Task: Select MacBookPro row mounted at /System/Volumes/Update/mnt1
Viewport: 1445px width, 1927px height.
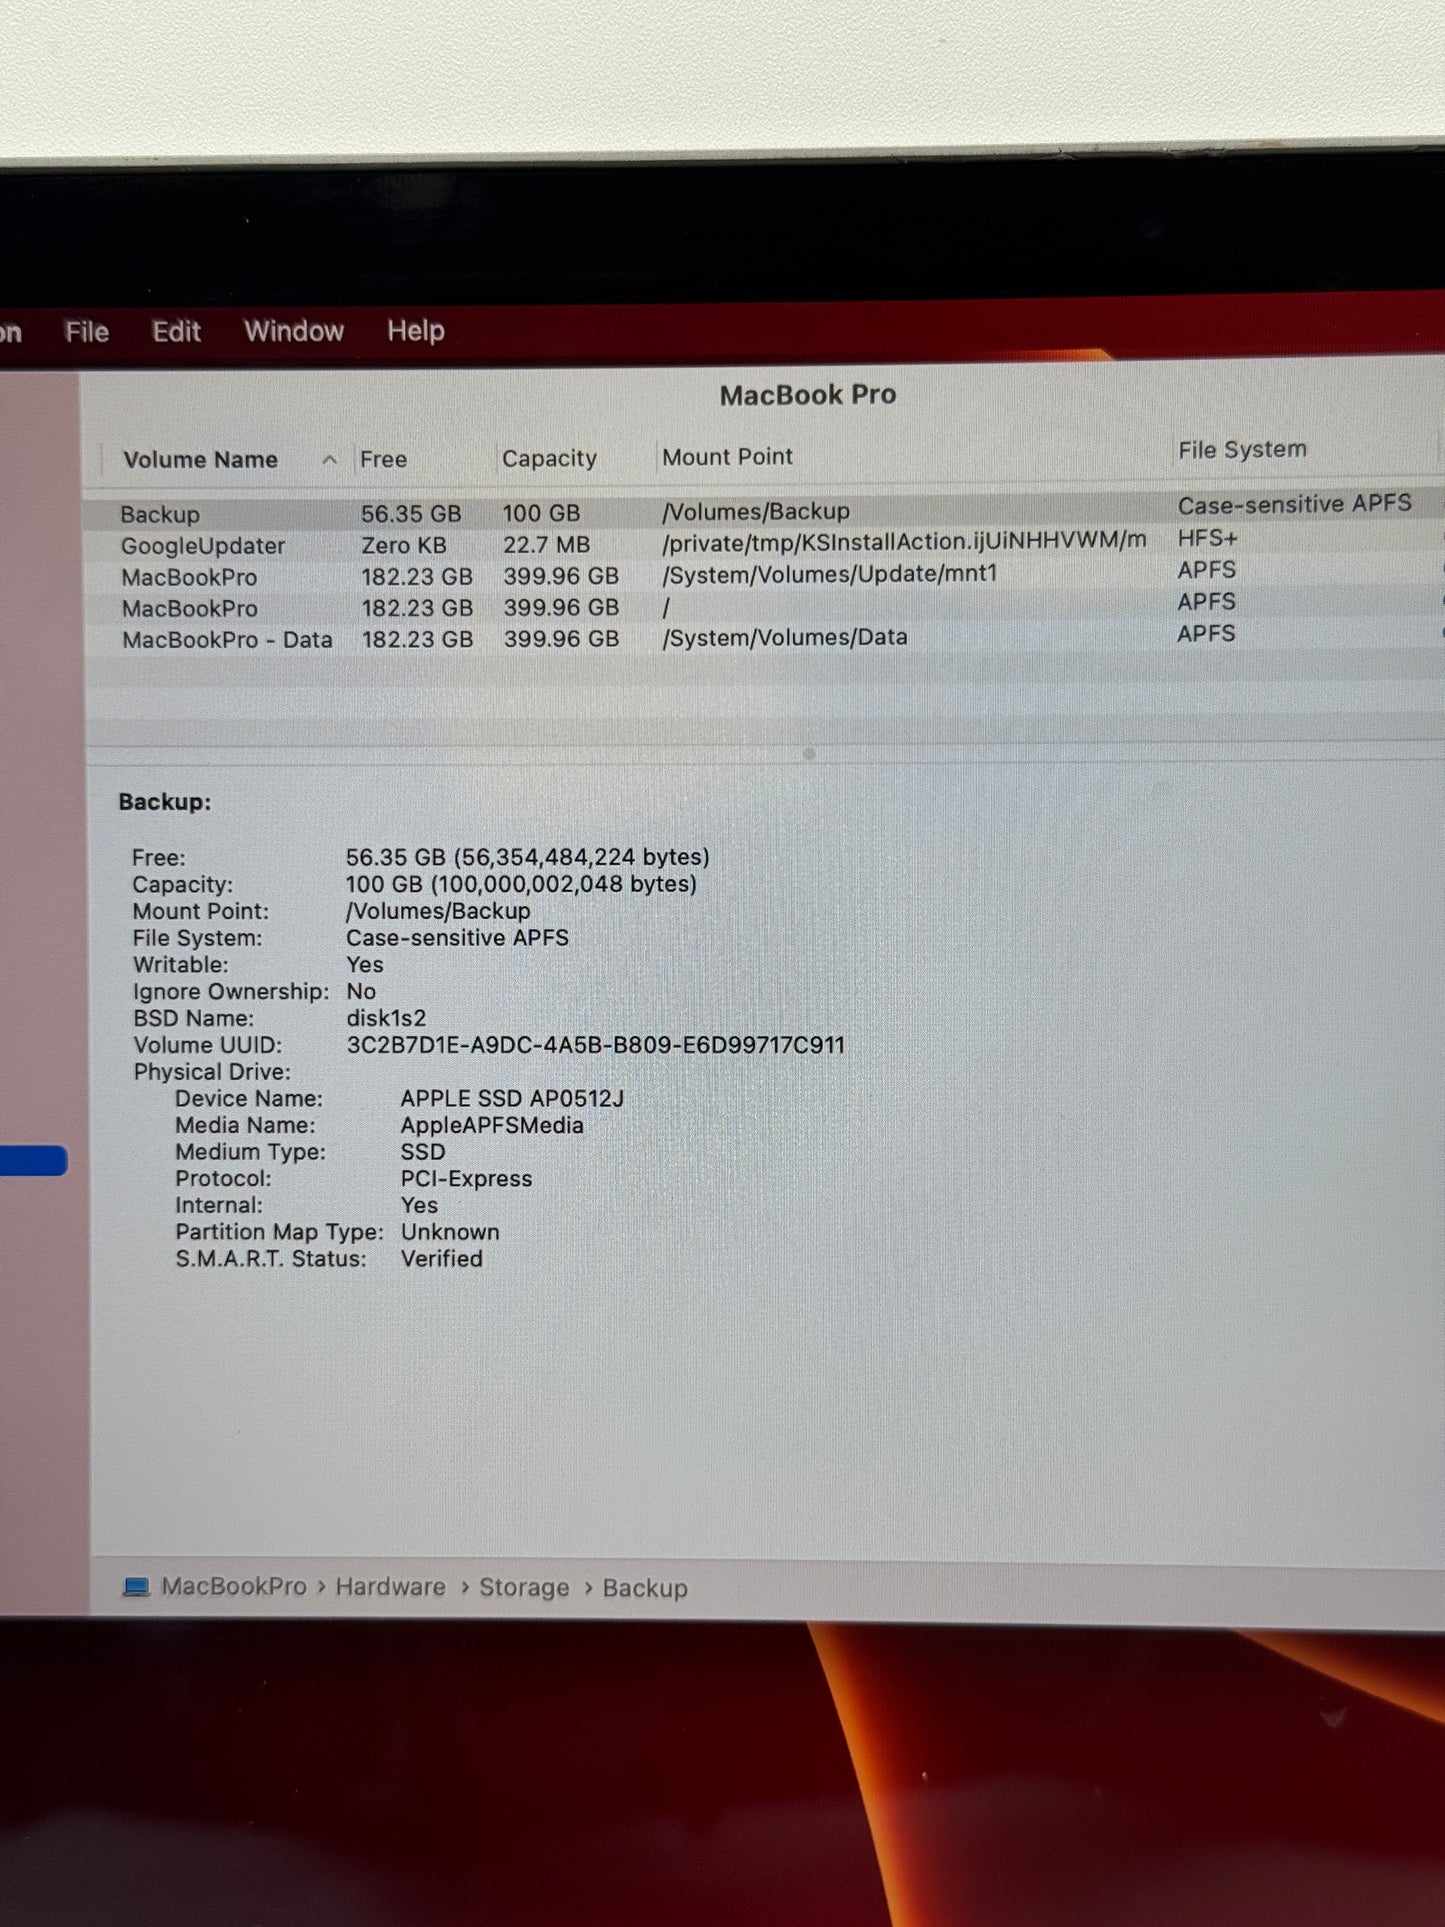Action: 765,576
